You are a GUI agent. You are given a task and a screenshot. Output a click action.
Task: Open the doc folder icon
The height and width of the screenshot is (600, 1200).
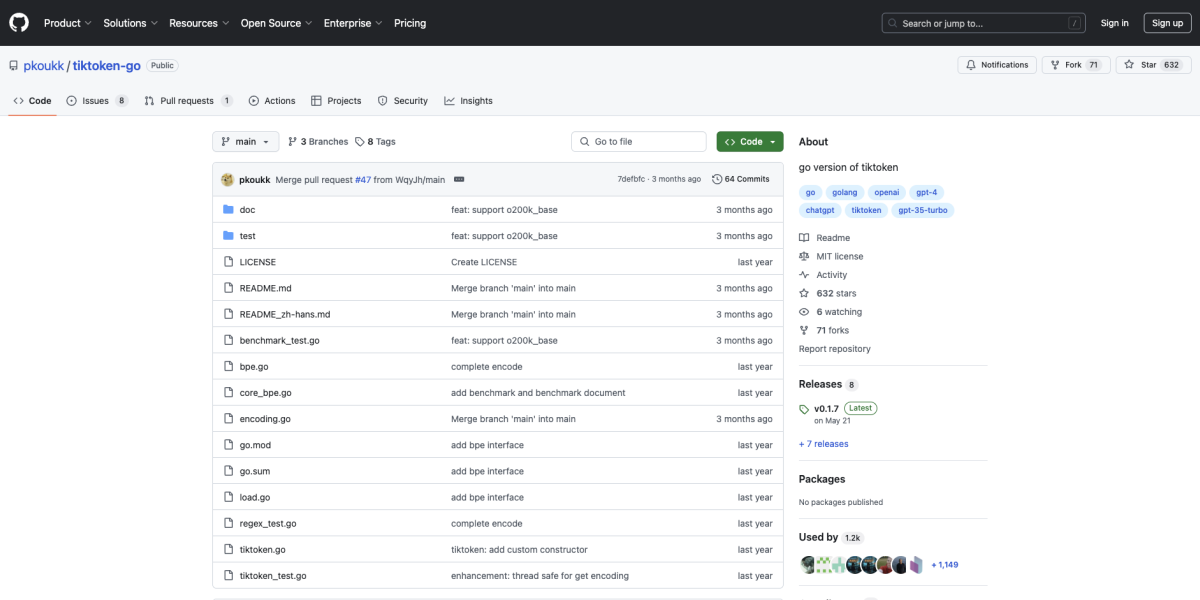pos(229,209)
